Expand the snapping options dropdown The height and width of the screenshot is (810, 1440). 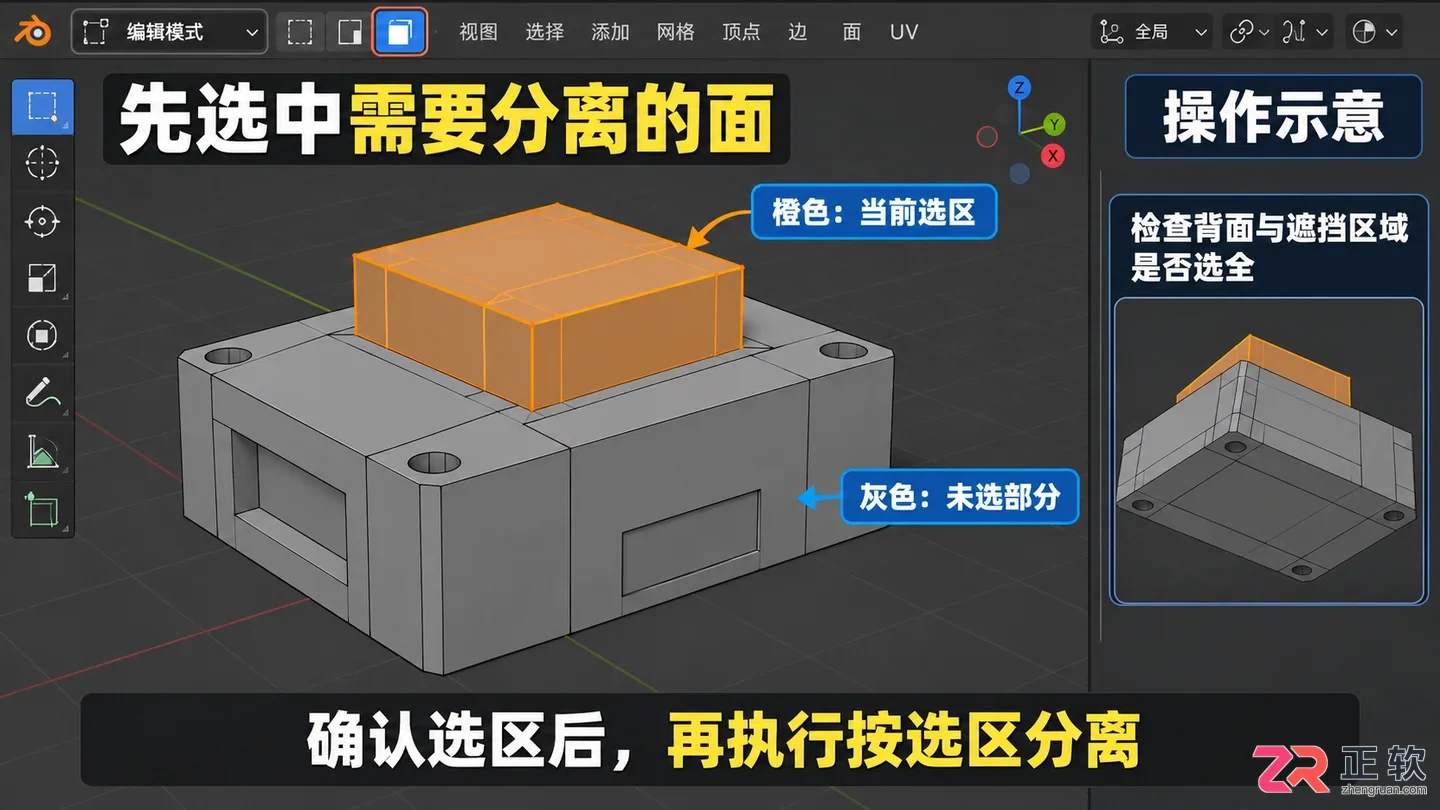click(1306, 32)
